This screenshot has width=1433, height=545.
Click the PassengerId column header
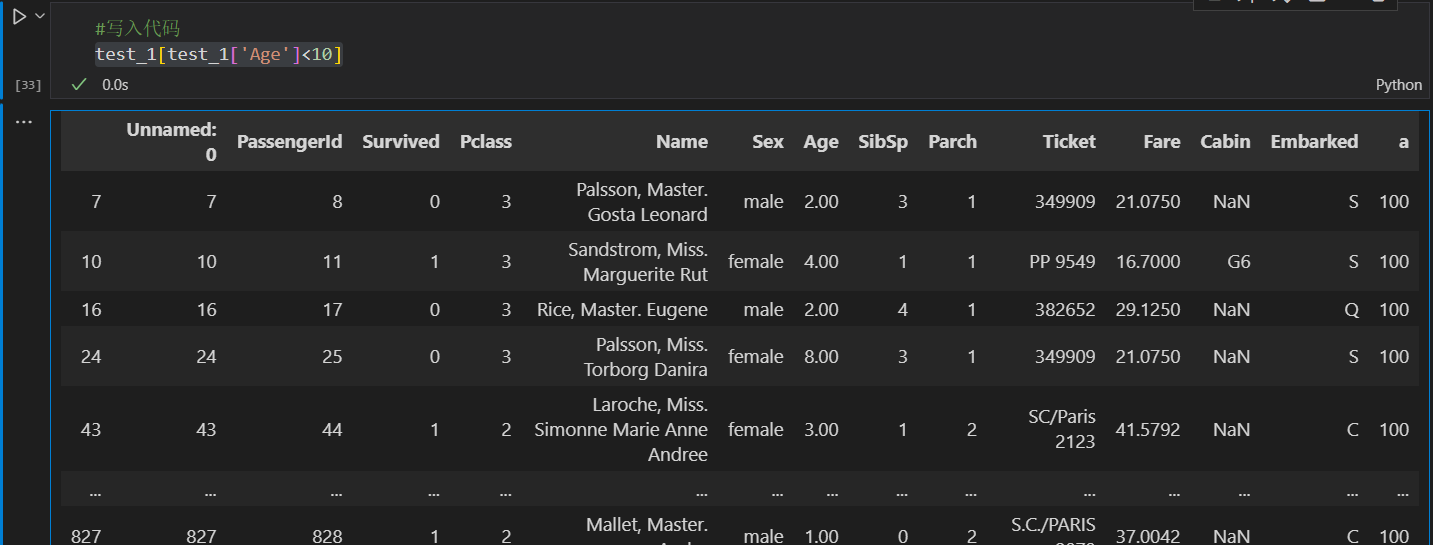(289, 142)
